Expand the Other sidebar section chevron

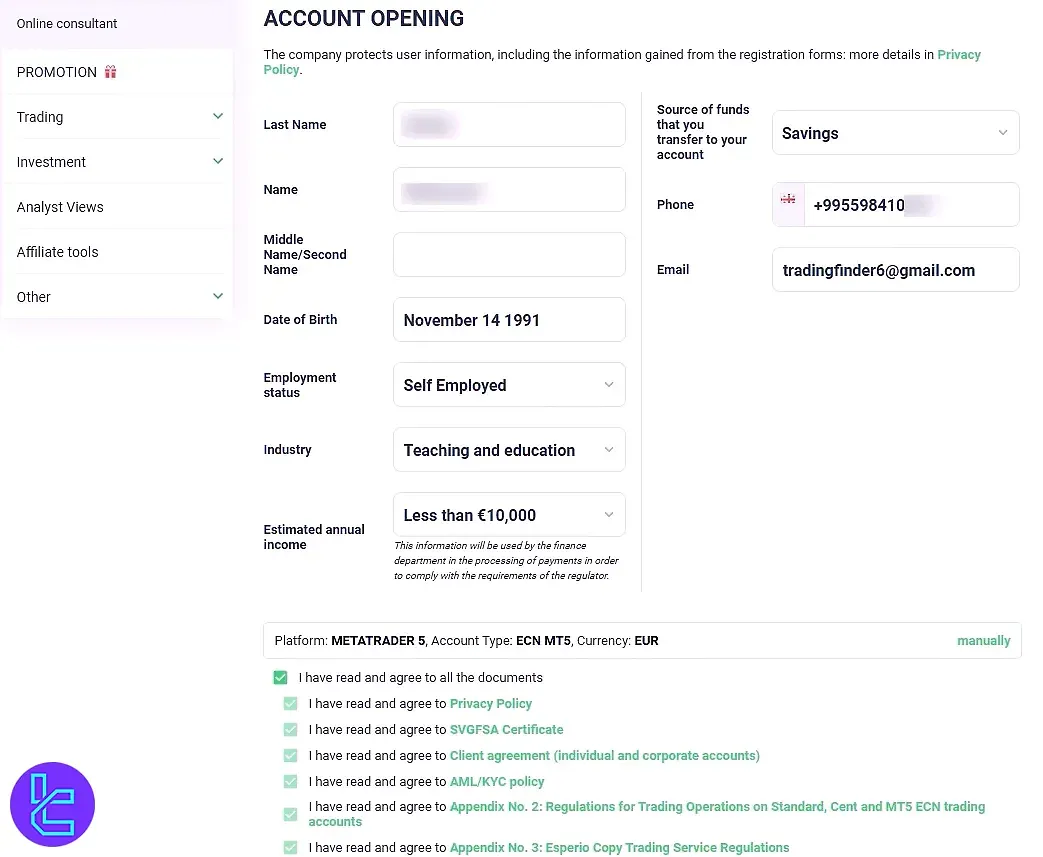[x=218, y=296]
